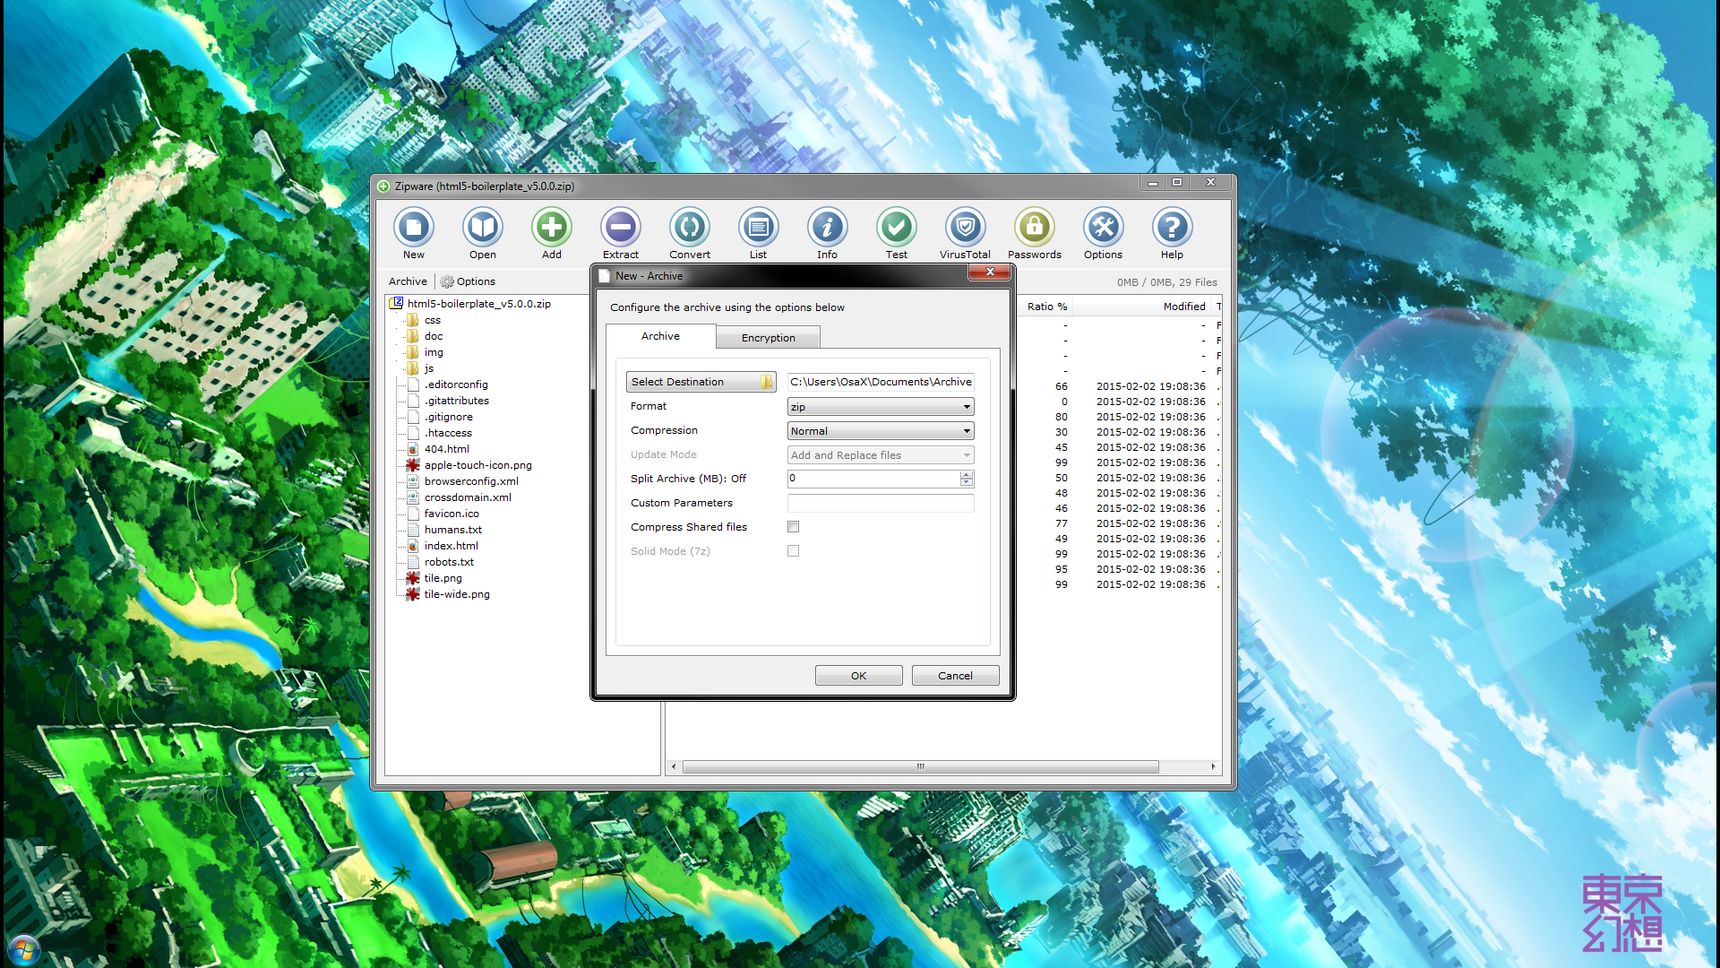Click the Custom Parameters text field
1720x968 pixels.
pyautogui.click(x=881, y=503)
